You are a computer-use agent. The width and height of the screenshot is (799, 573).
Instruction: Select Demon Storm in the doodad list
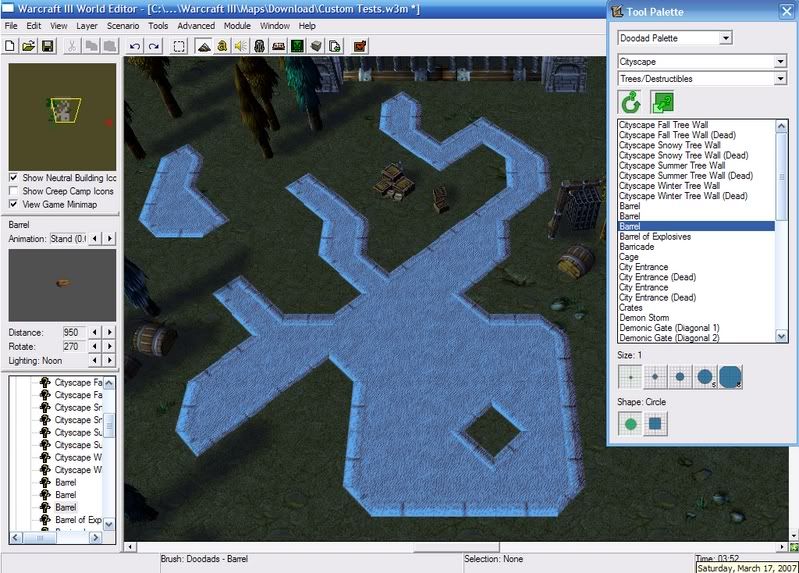644,318
